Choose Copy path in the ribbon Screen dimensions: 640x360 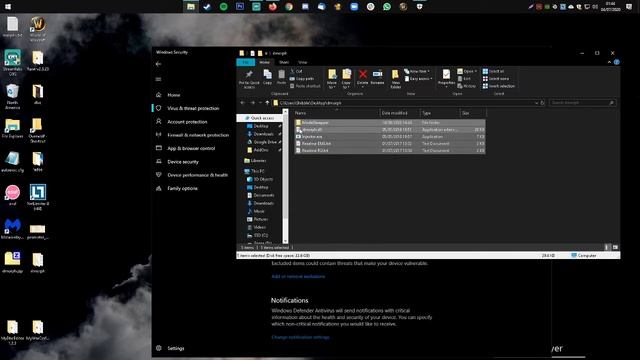pos(302,78)
